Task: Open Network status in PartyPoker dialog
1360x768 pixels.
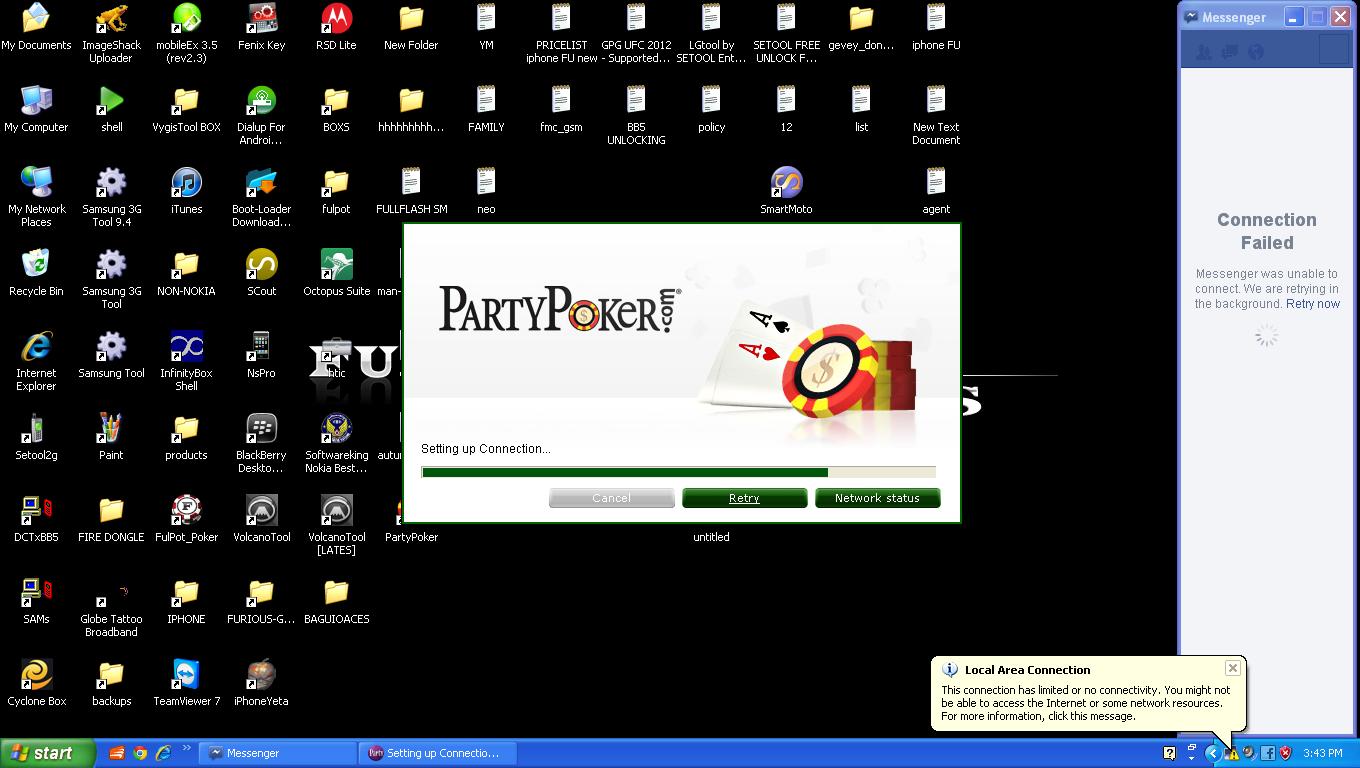Action: tap(877, 498)
